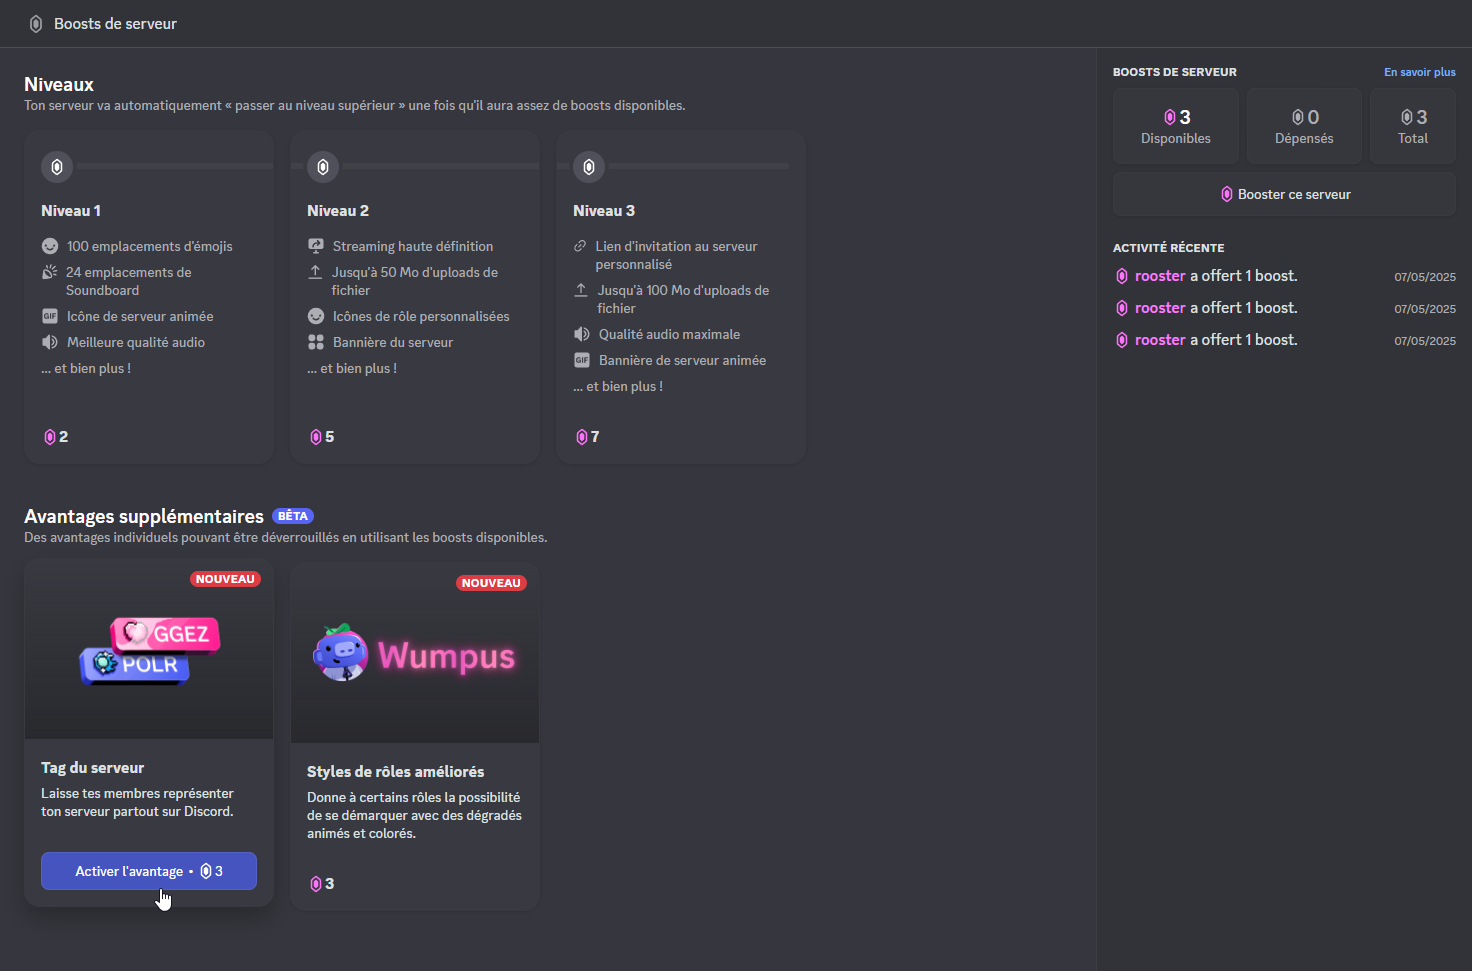Click the pink gem cost on Styles de rôles card

coord(316,884)
